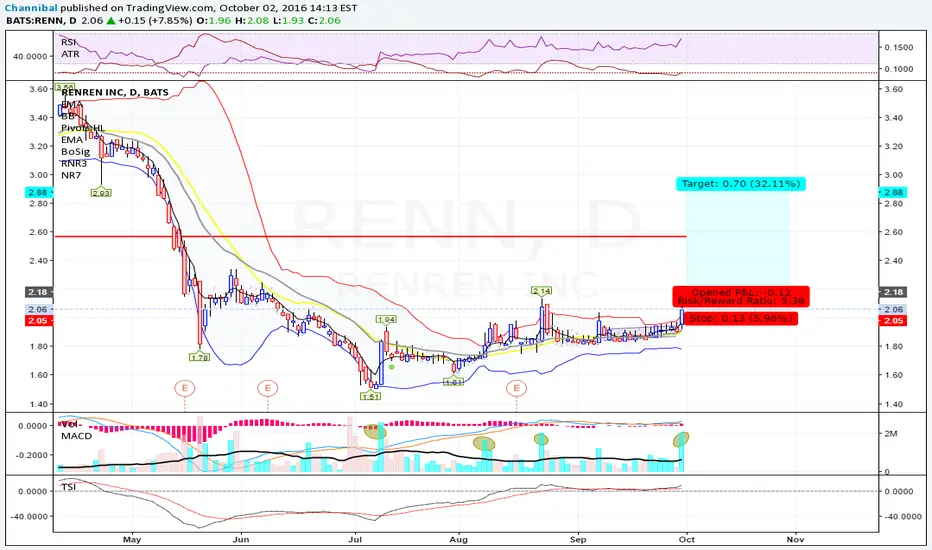932x550 pixels.
Task: Open the Channibal author link
Action: point(31,8)
